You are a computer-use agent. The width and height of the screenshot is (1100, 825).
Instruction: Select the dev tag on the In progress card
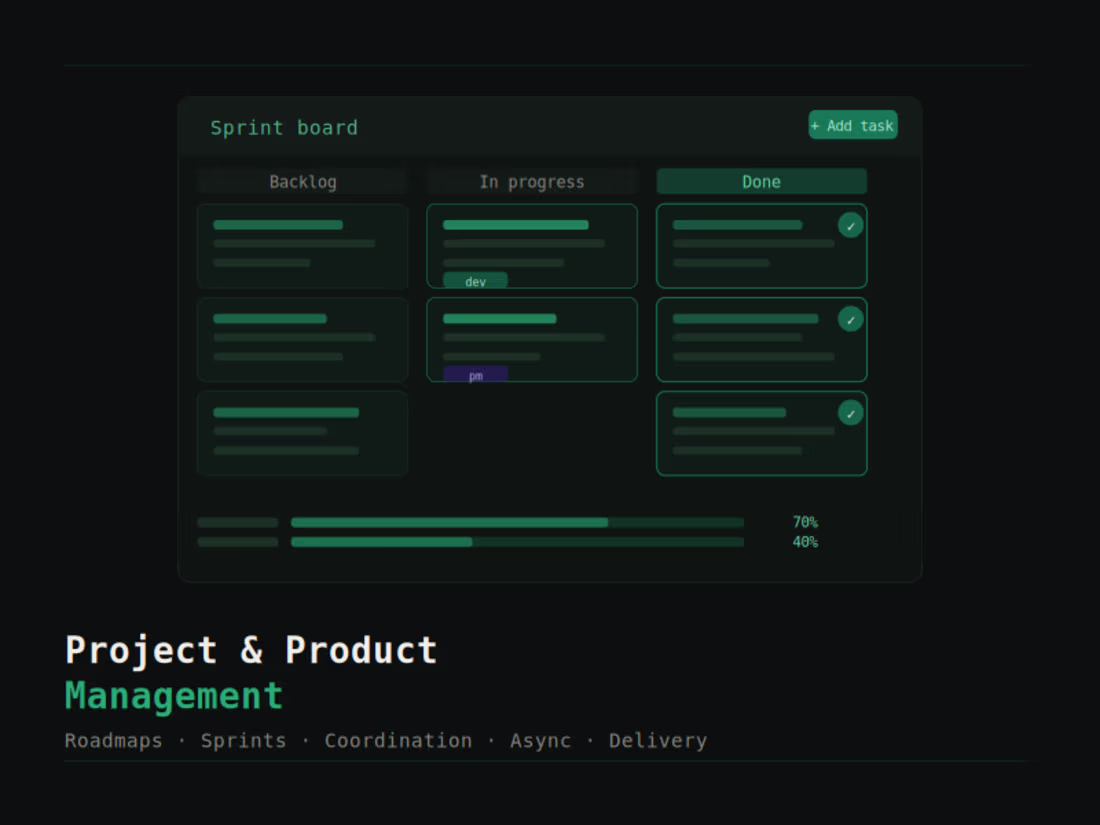click(476, 280)
